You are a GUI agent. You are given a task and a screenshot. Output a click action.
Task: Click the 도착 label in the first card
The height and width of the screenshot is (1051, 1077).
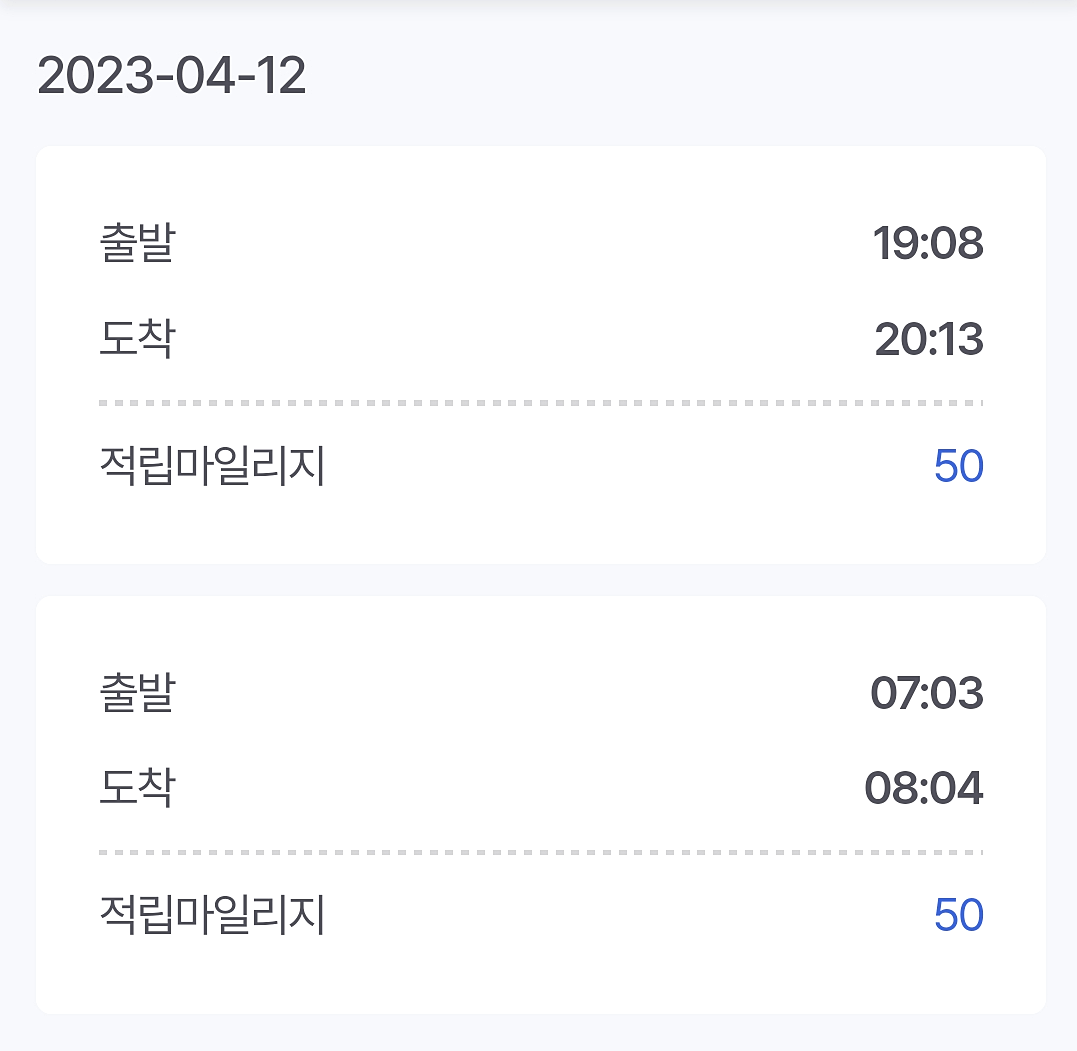(x=135, y=338)
